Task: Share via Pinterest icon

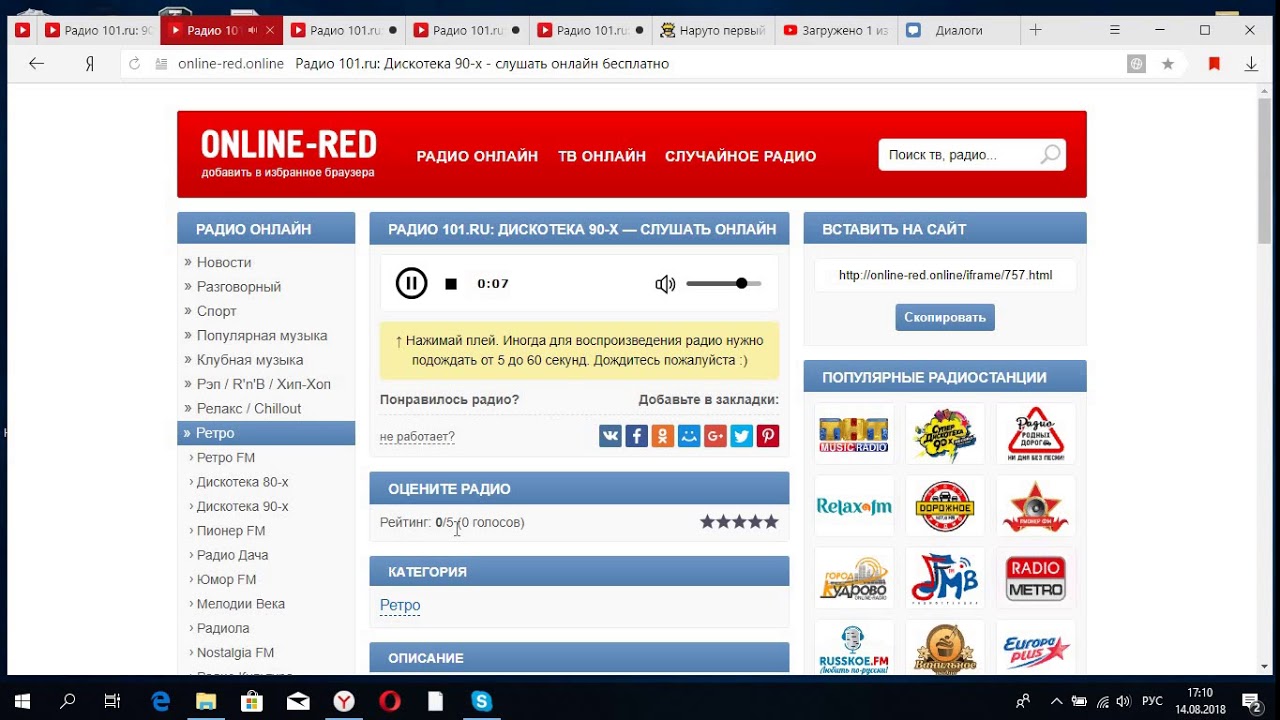Action: [768, 436]
